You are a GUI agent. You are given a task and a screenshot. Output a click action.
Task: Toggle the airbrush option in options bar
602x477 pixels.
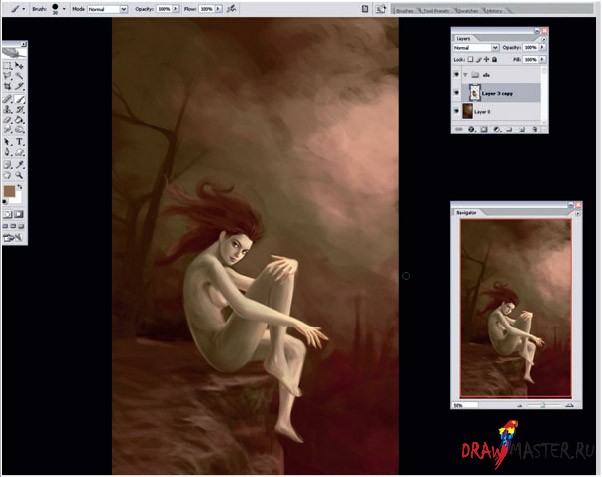click(232, 8)
